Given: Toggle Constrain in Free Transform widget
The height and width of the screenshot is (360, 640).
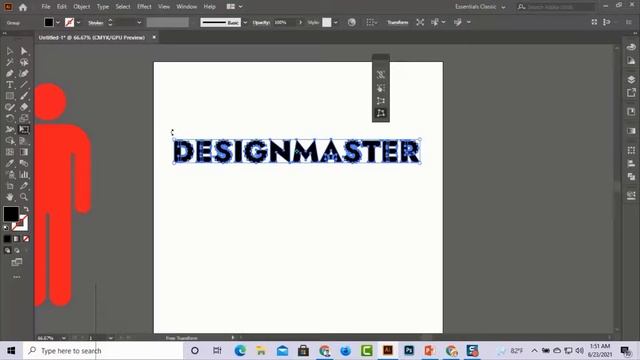Looking at the screenshot, I should (x=381, y=75).
